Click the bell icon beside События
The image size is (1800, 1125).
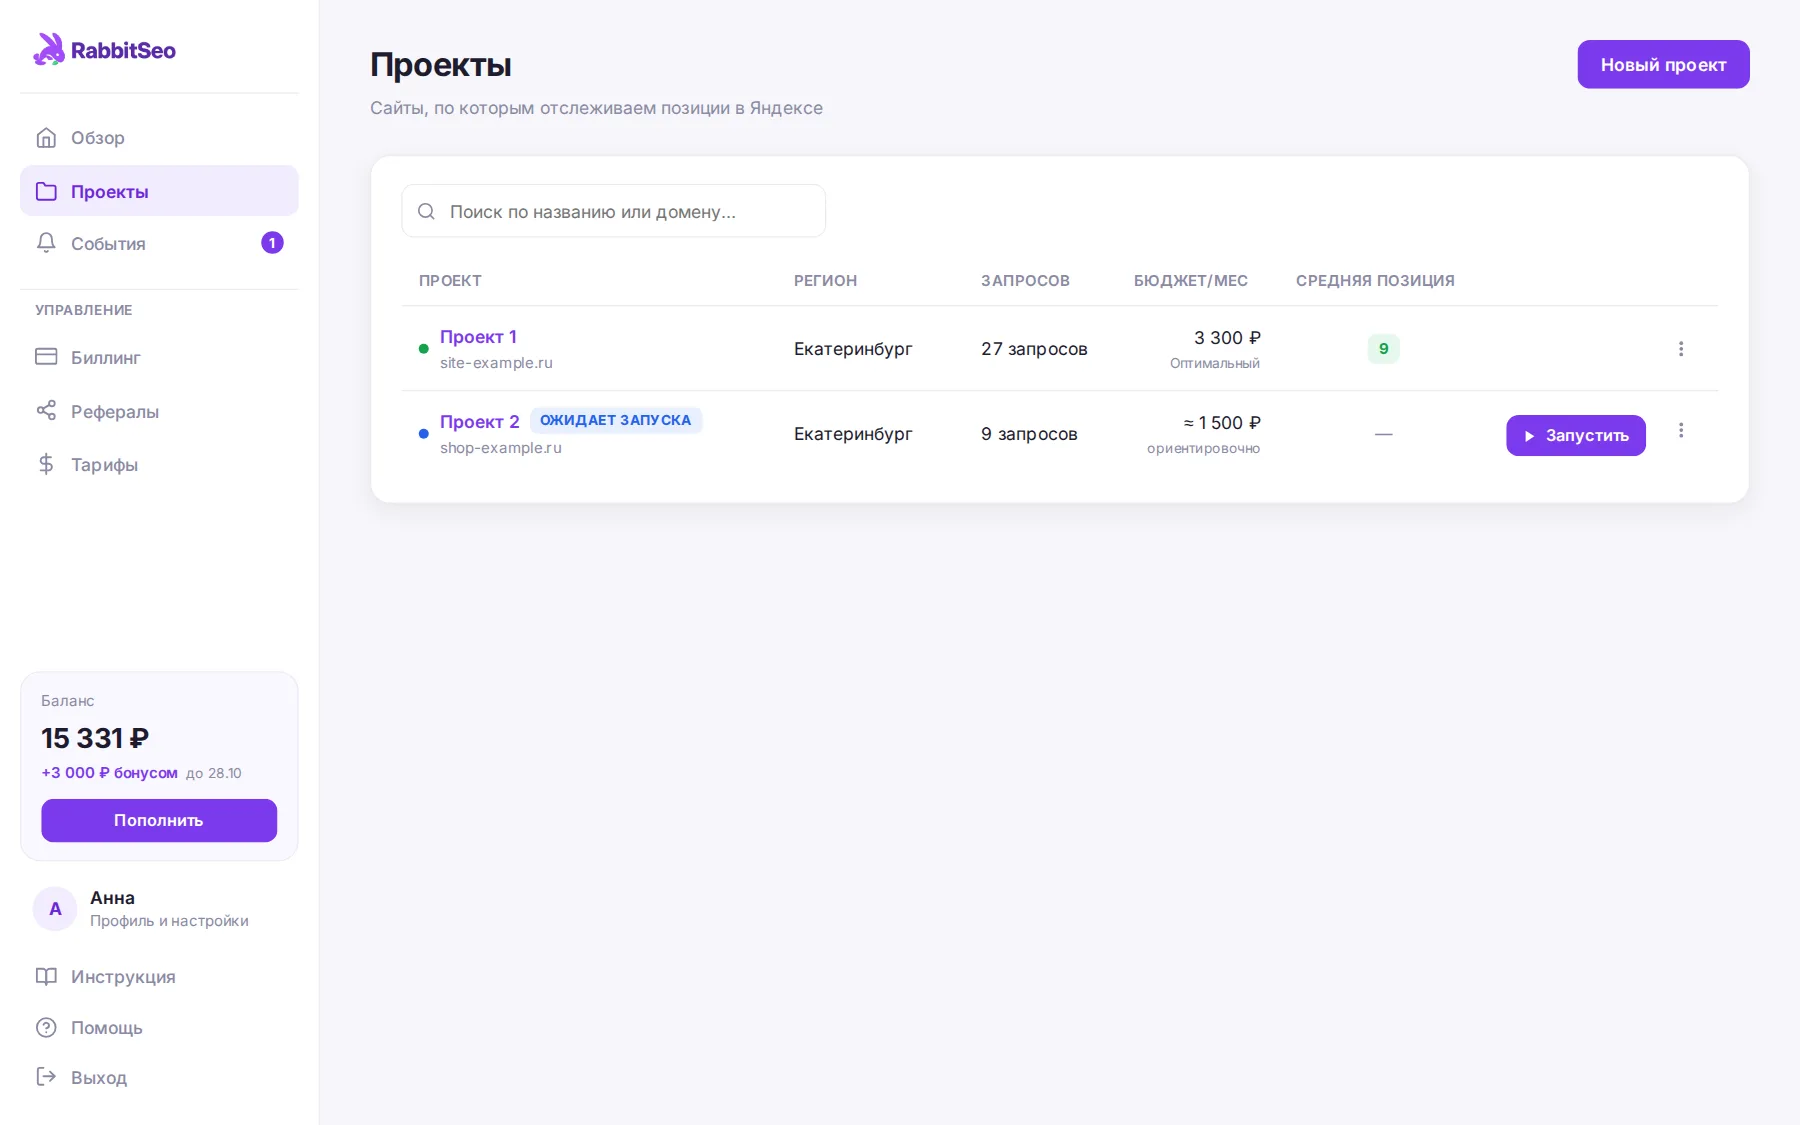(46, 243)
